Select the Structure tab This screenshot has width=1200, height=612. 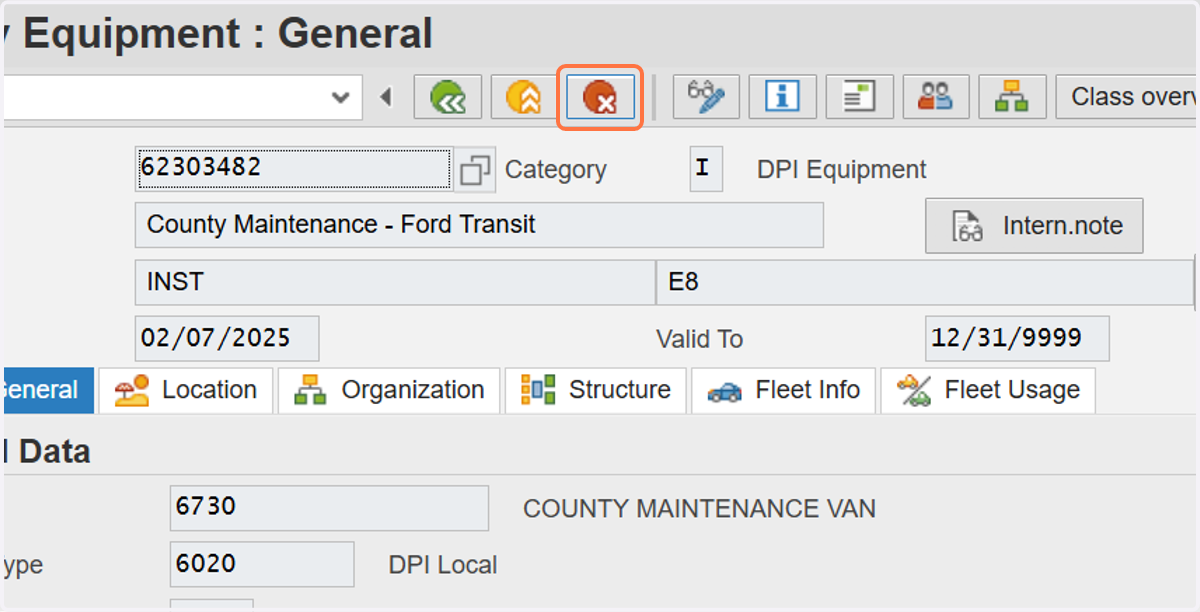click(596, 390)
